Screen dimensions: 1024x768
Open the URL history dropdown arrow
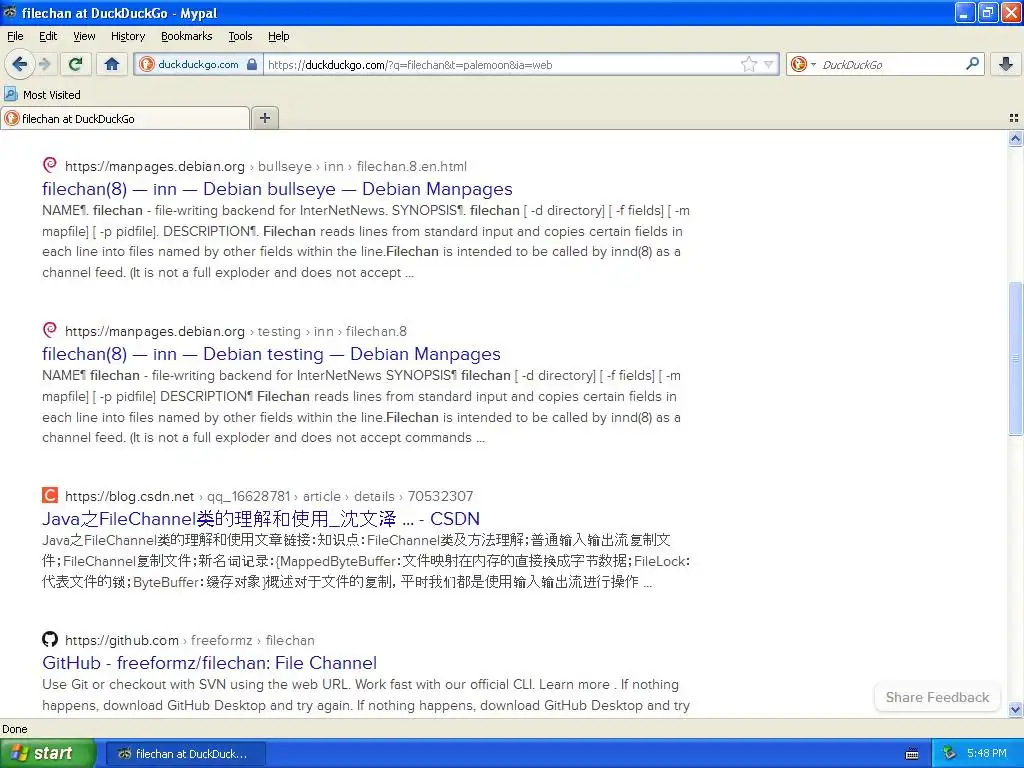coord(769,64)
